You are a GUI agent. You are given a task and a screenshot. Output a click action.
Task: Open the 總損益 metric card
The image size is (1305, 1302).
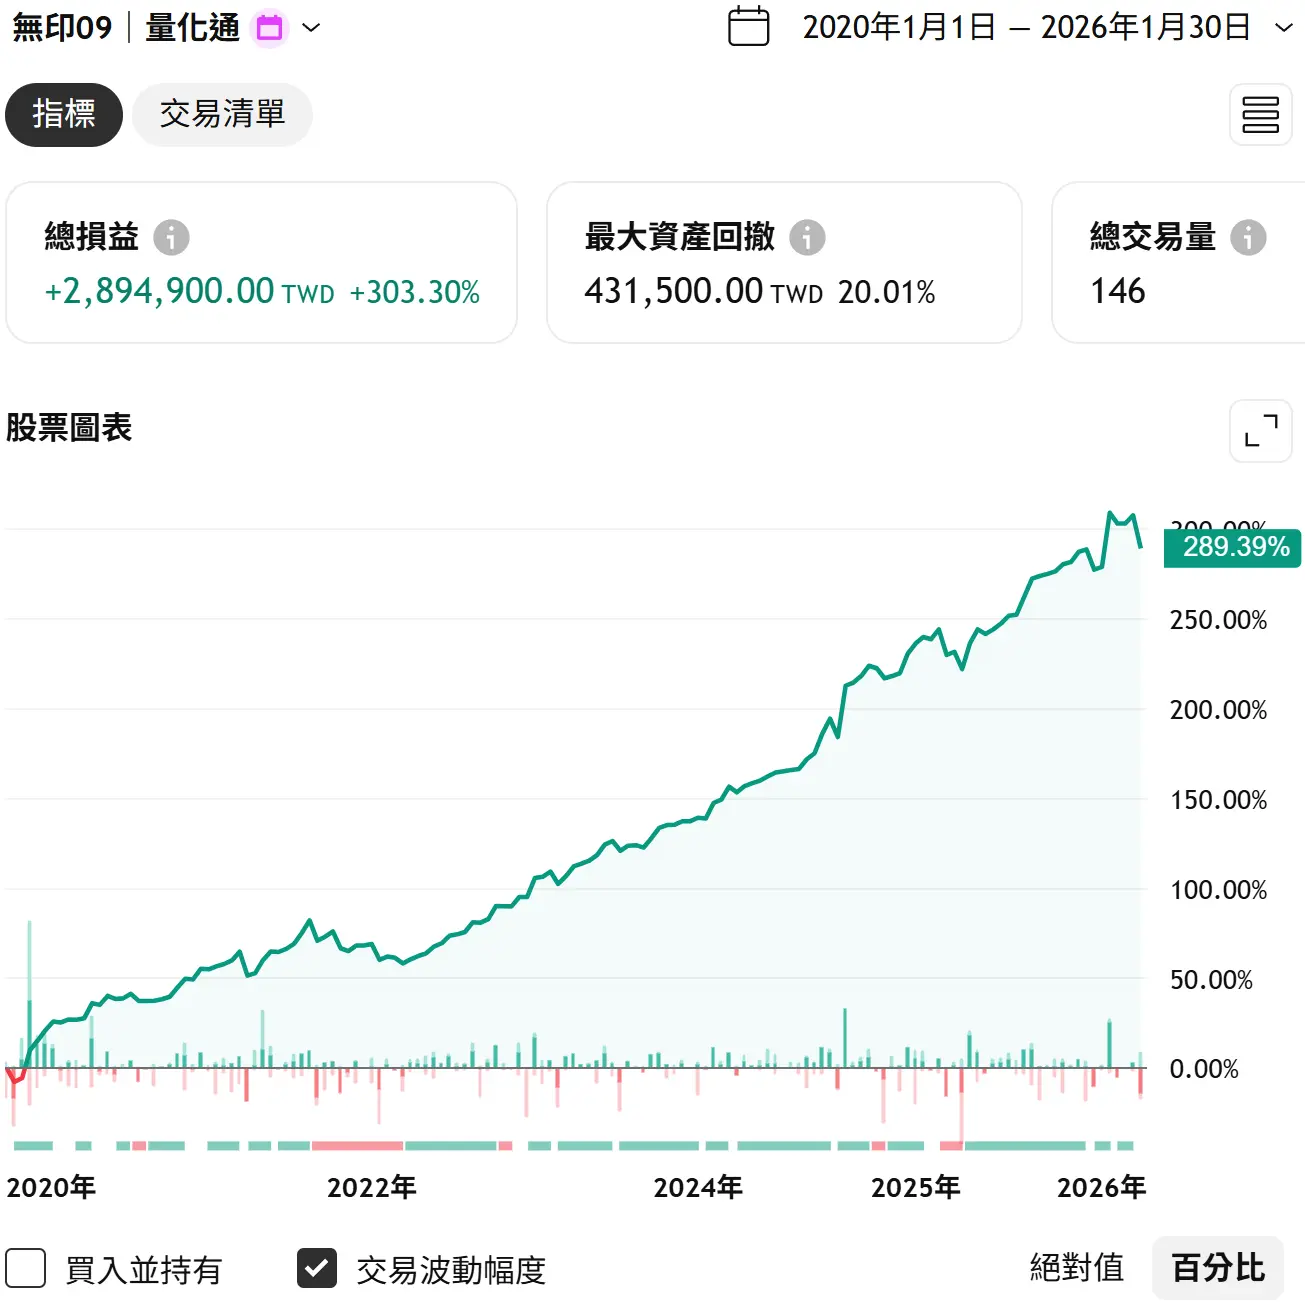point(261,263)
